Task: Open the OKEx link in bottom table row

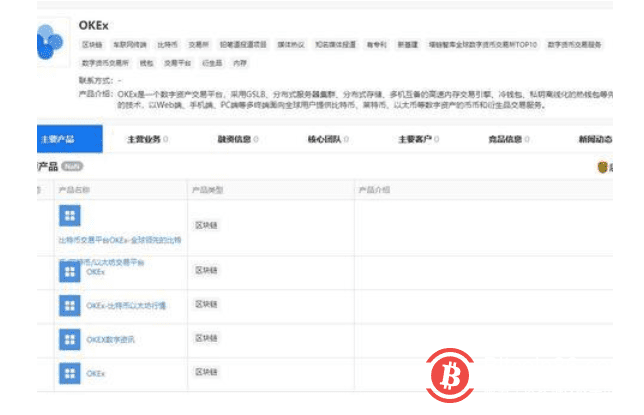Action: point(96,373)
